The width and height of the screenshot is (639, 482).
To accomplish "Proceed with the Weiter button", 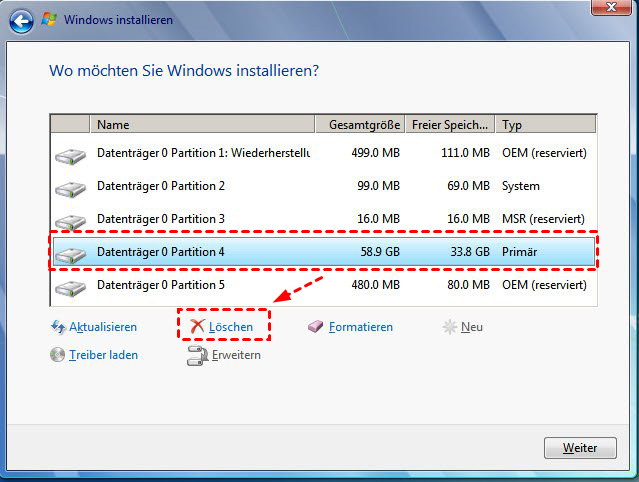I will tap(580, 448).
